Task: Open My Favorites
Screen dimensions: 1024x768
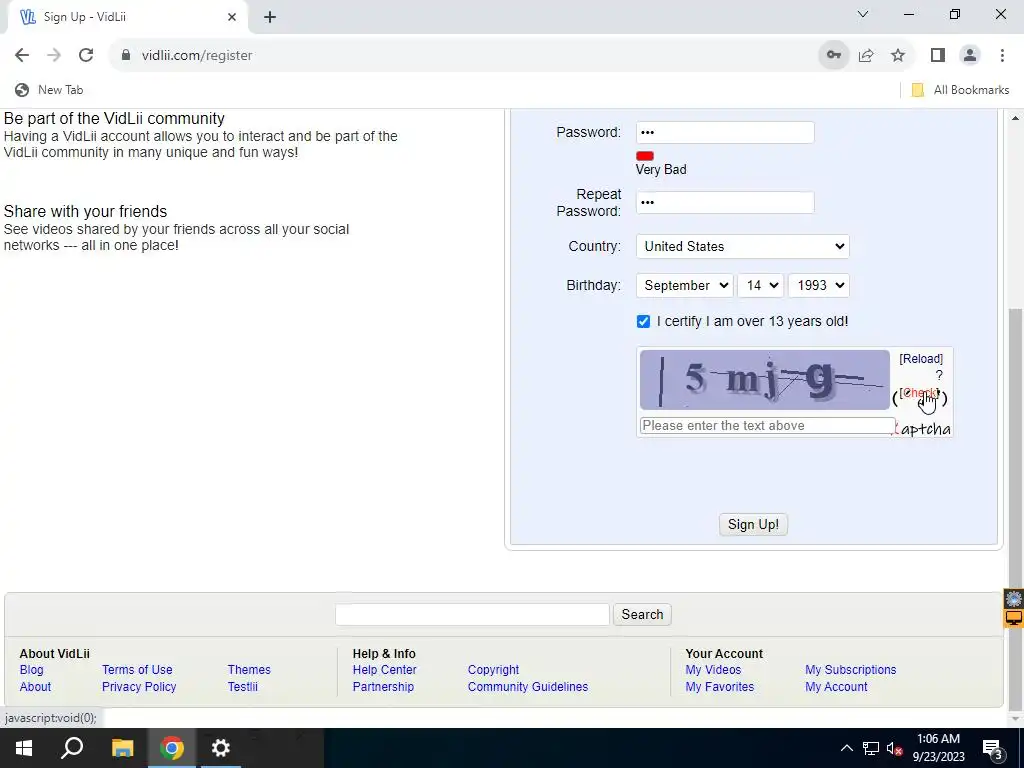Action: (x=720, y=686)
